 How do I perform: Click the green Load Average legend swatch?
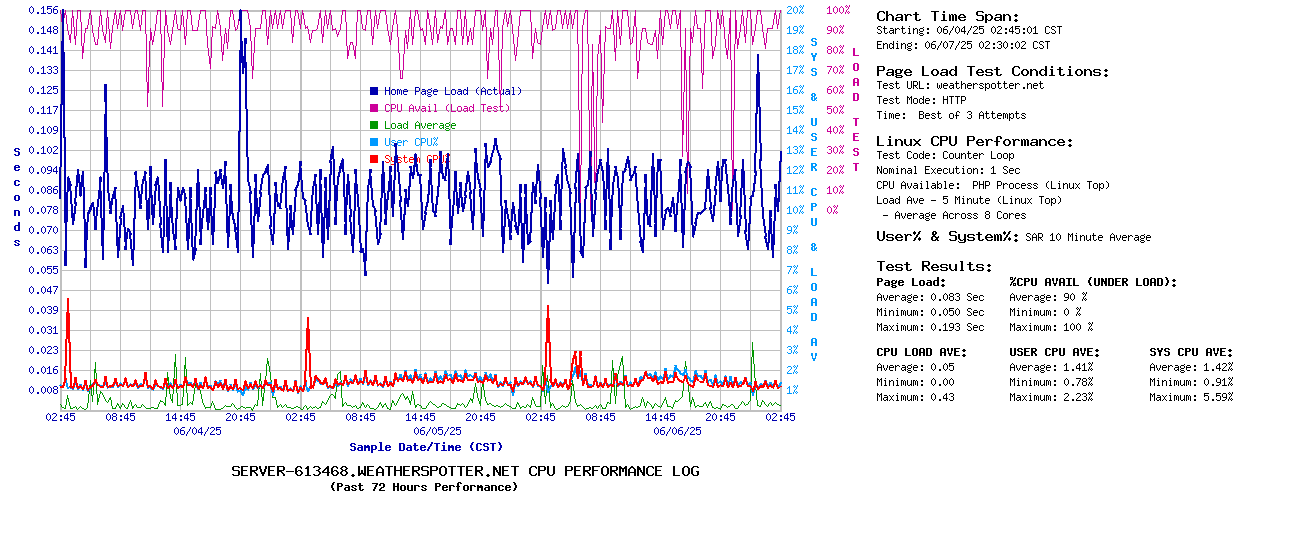click(x=374, y=125)
